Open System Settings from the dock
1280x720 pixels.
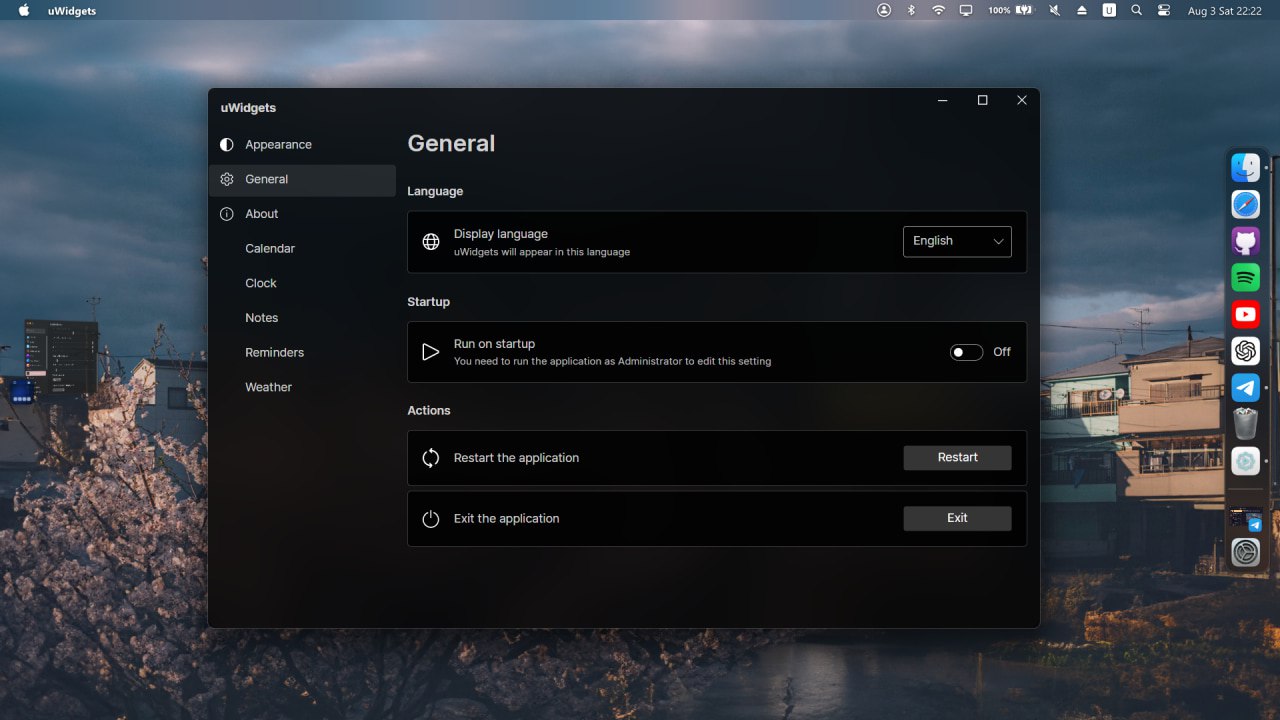pyautogui.click(x=1245, y=553)
